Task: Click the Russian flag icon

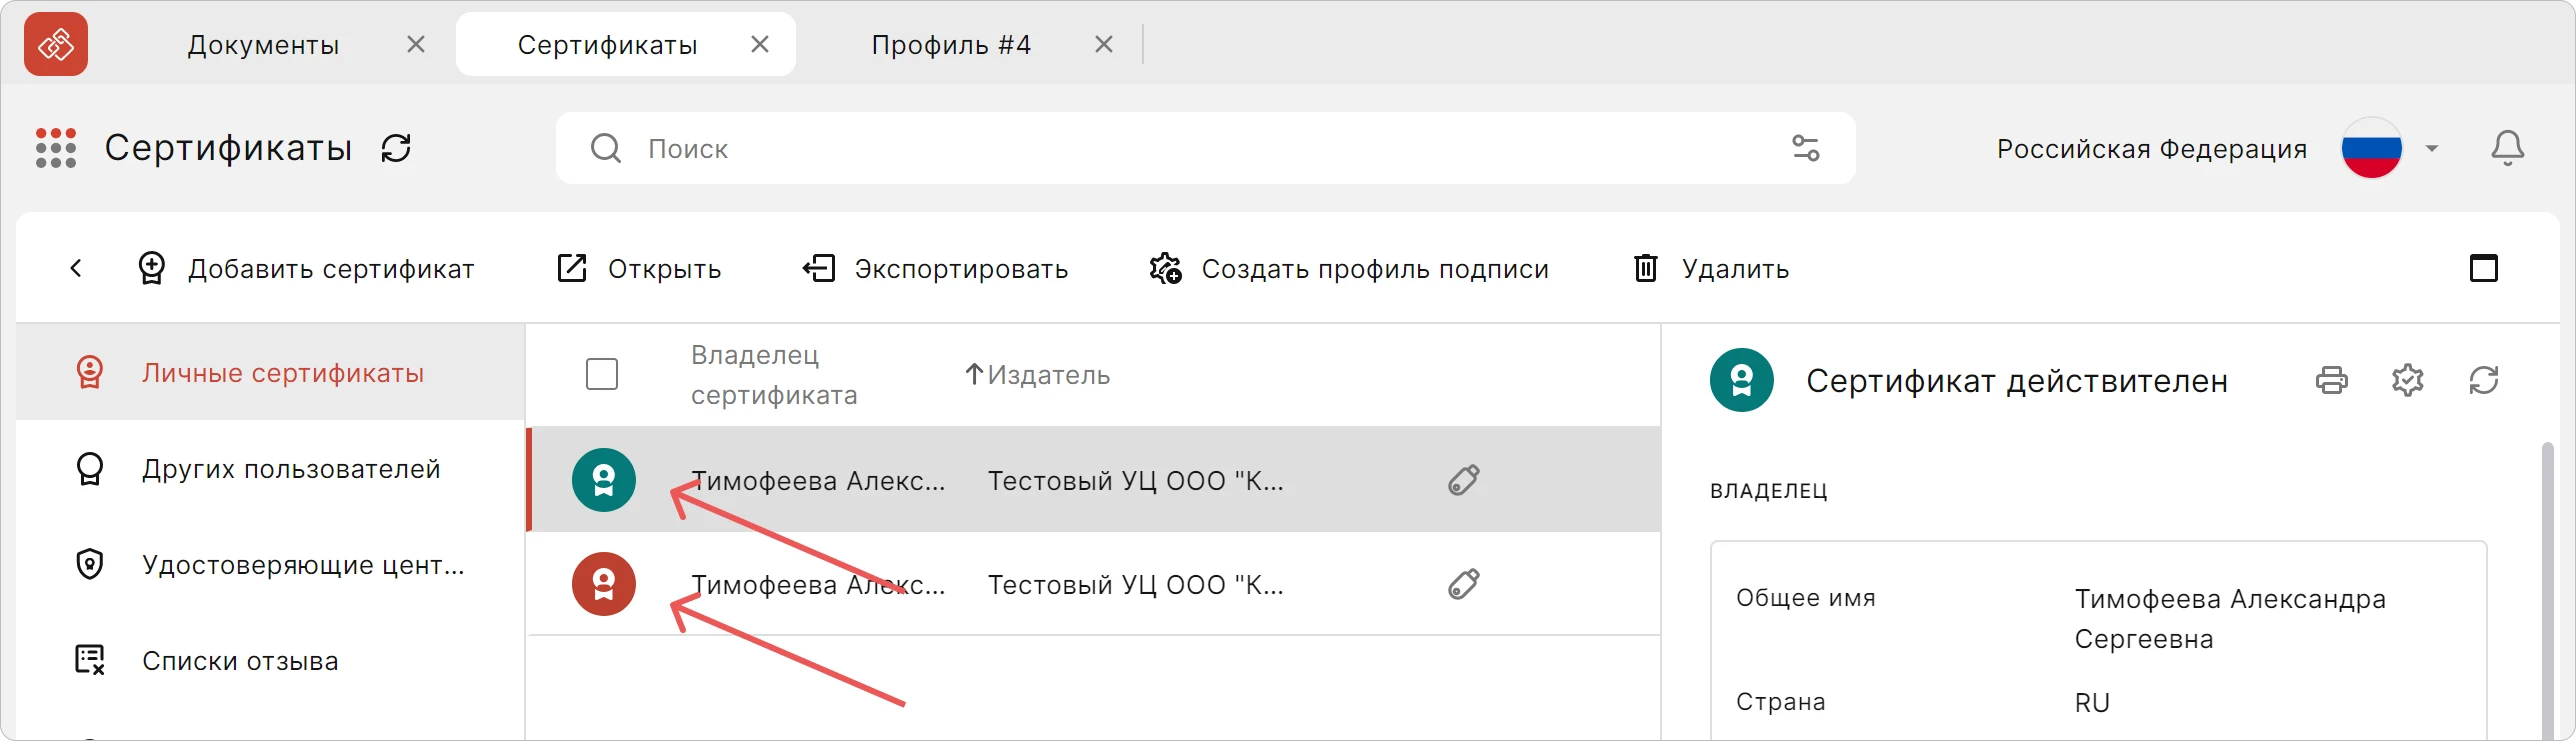Action: click(x=2371, y=148)
